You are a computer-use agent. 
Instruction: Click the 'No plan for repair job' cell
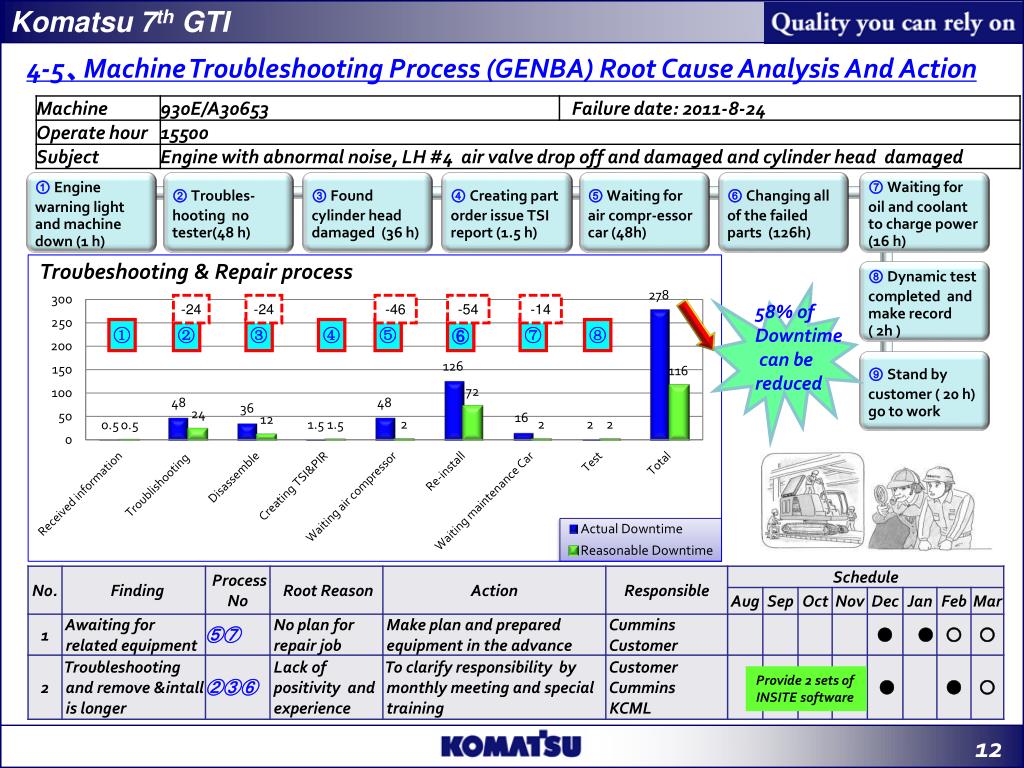click(x=327, y=635)
